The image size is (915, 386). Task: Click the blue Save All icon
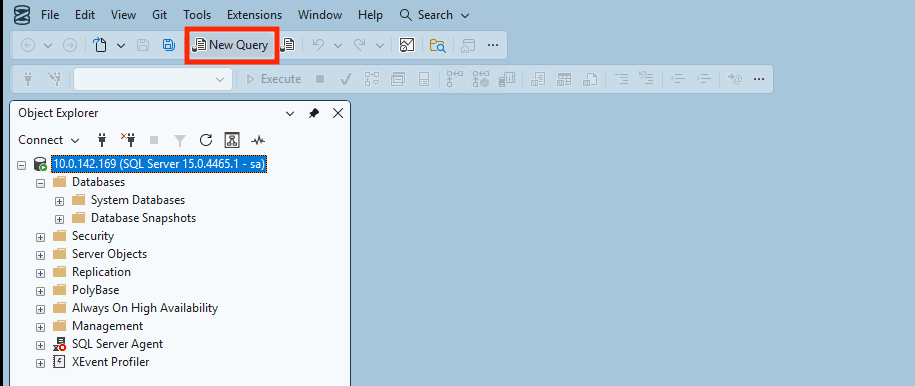169,46
